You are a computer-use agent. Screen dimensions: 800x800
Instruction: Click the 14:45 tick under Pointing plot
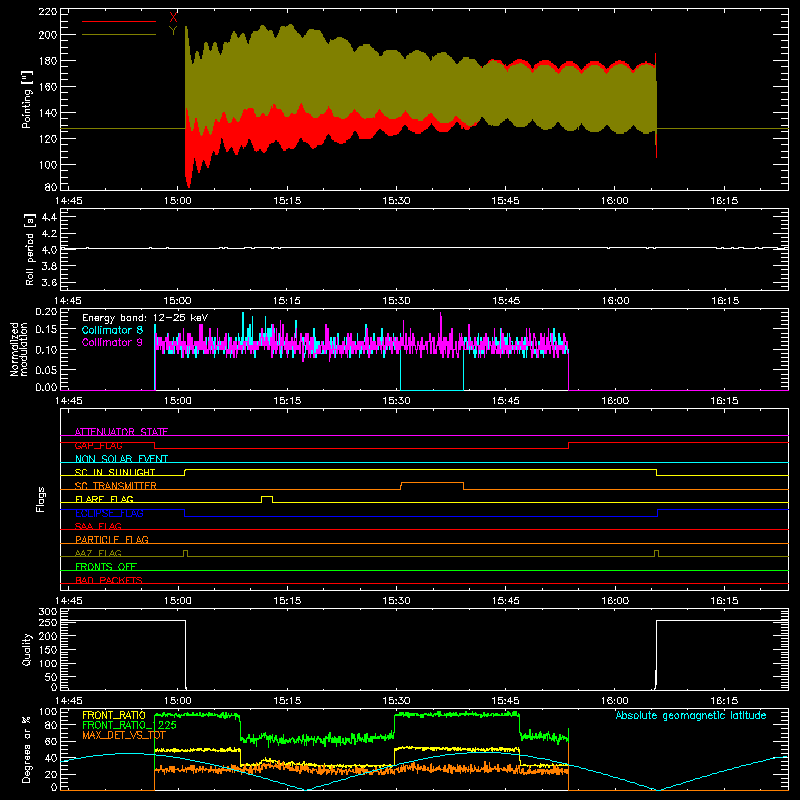click(68, 201)
